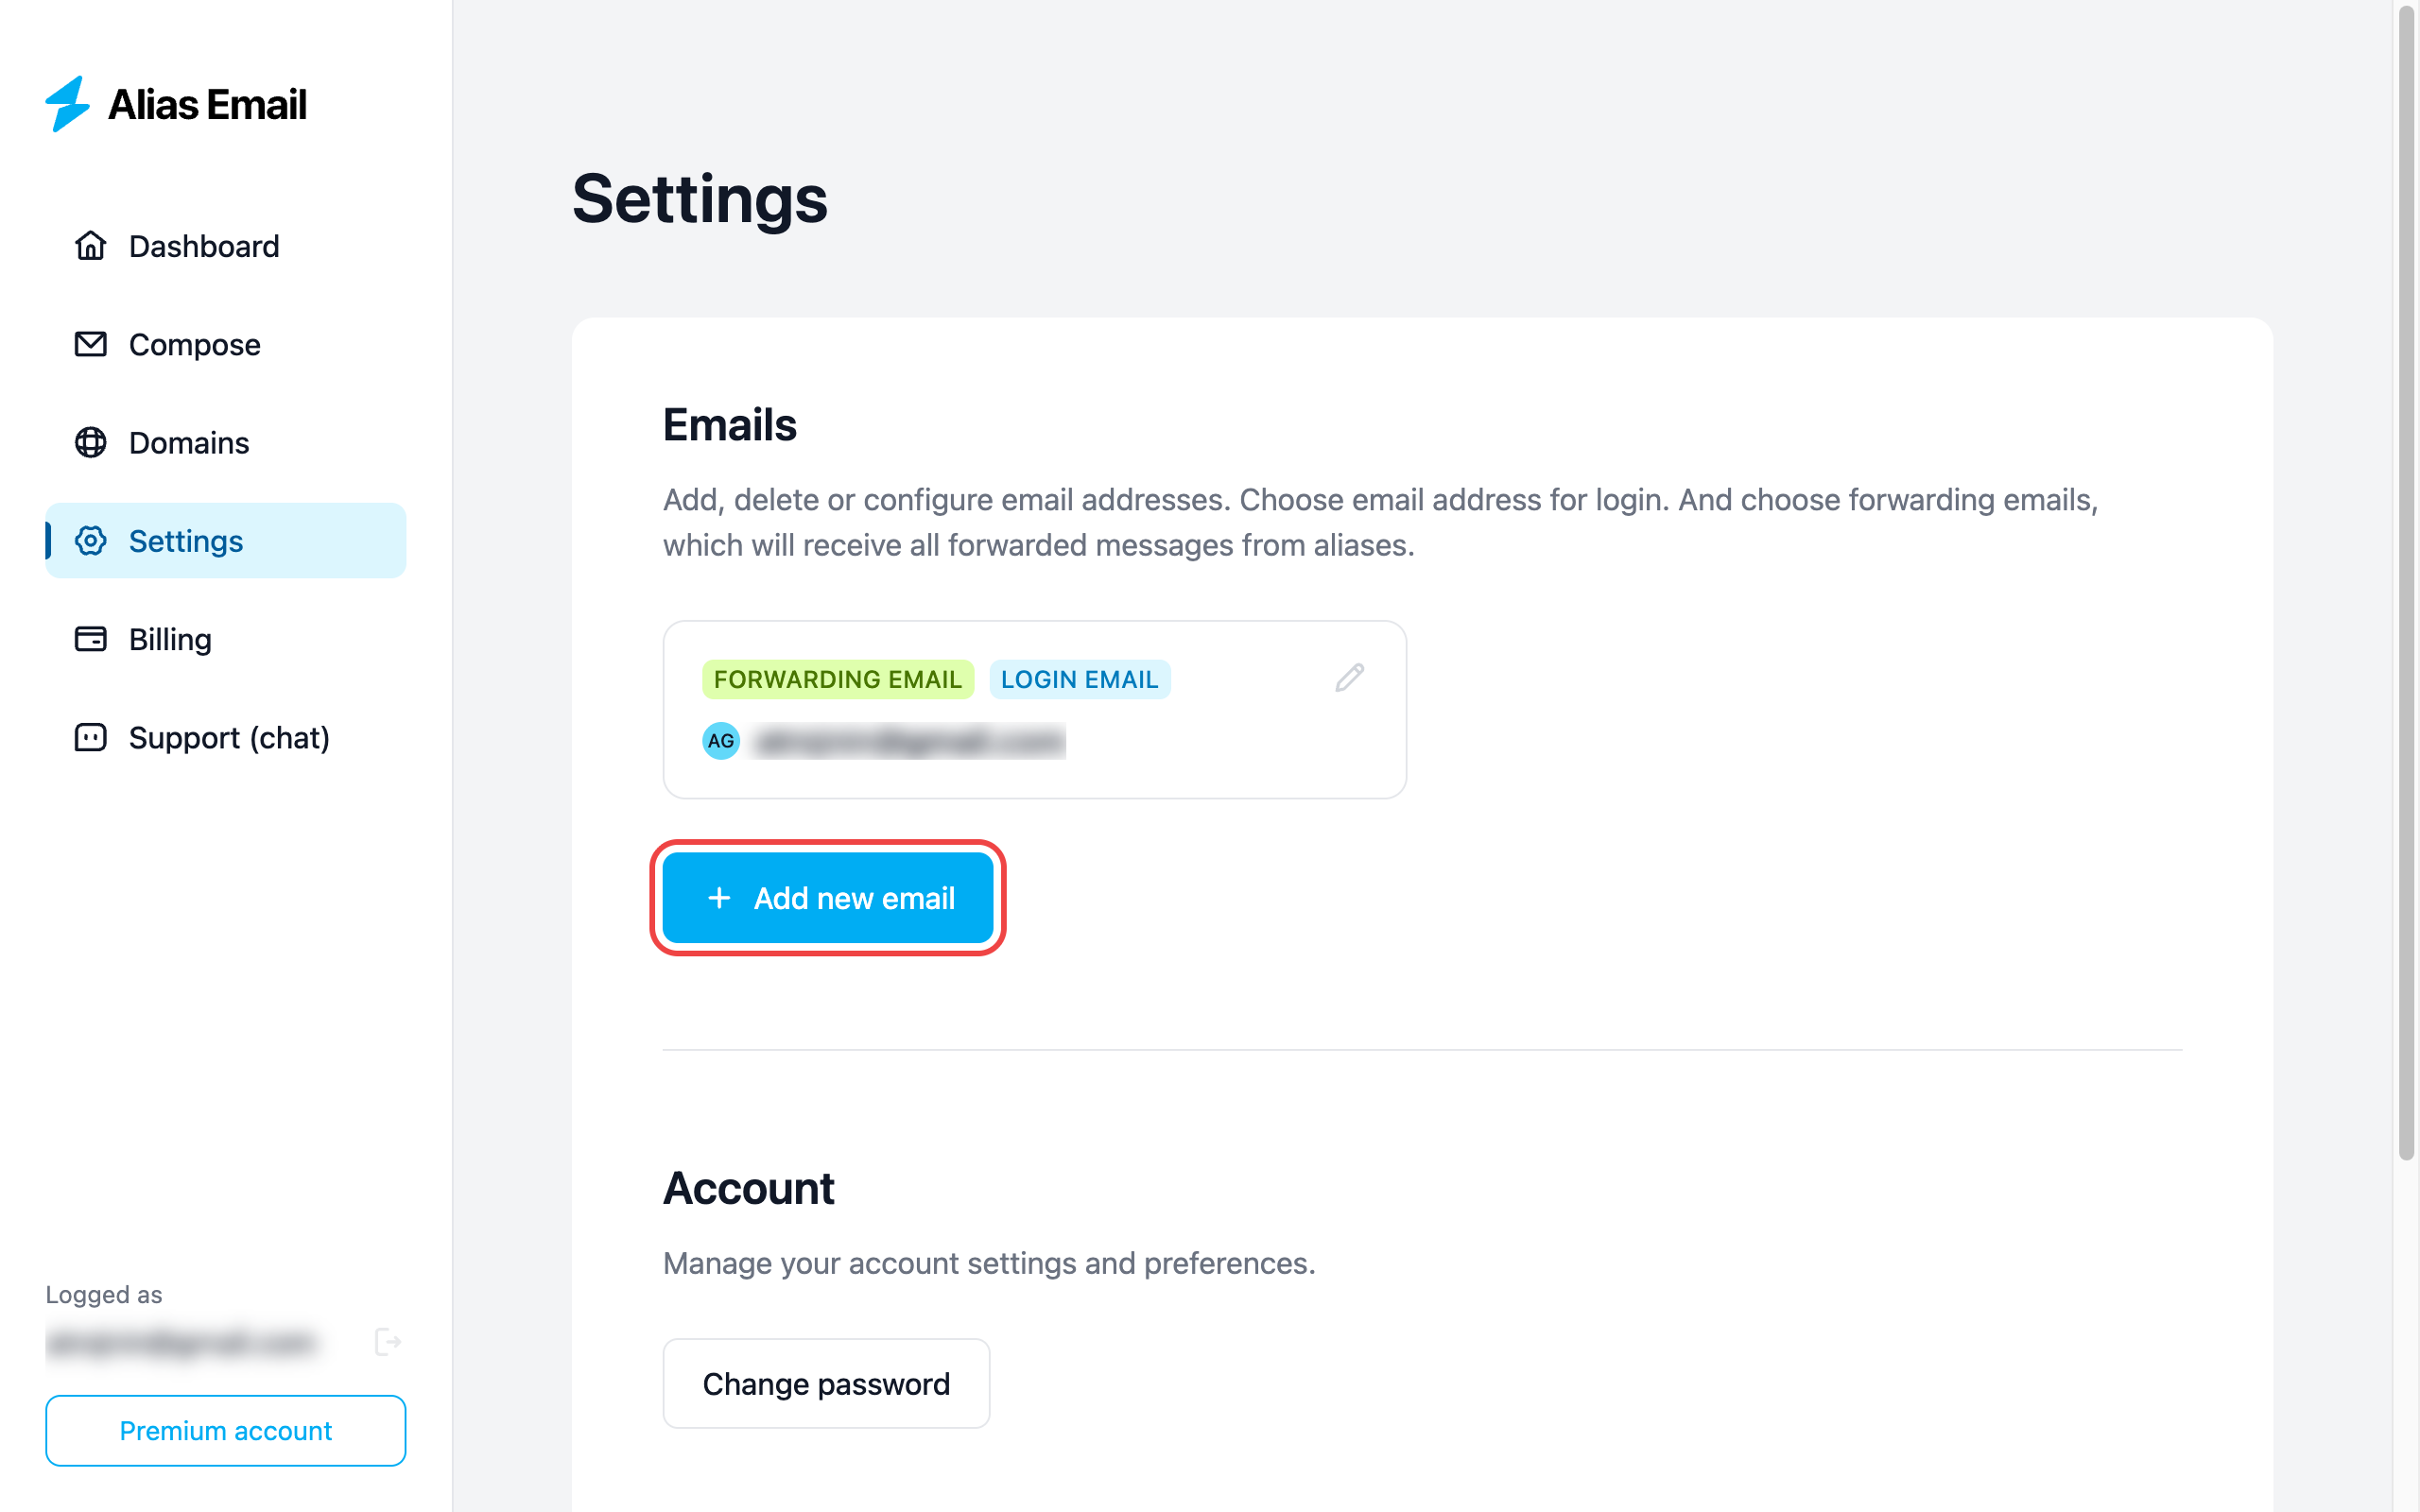Click the Change password button
Screen dimensions: 2420x1512
[x=826, y=1384]
